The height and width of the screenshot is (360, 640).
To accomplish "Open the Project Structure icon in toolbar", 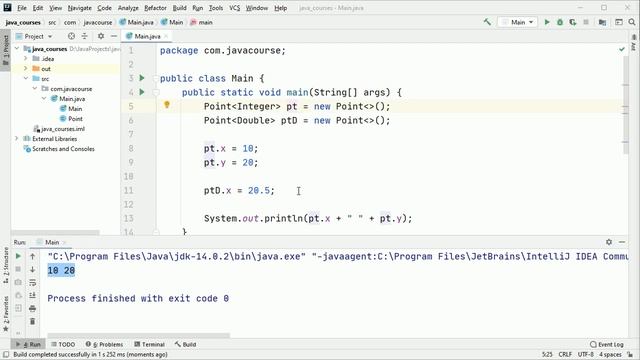I will point(602,22).
